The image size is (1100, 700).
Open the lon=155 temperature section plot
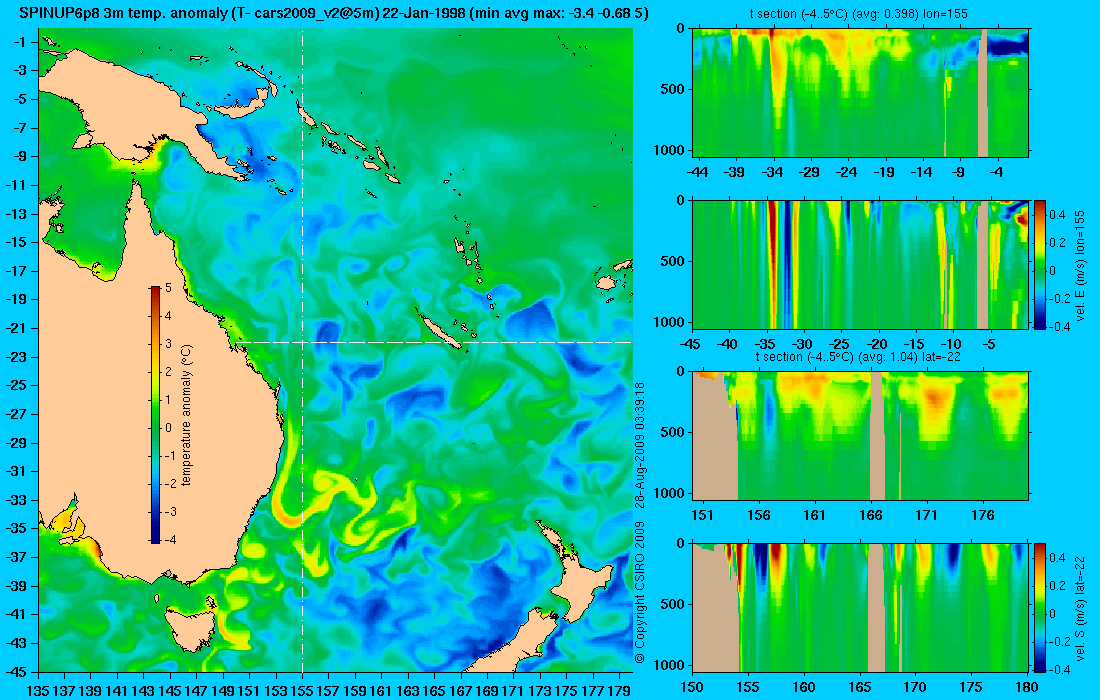861,93
